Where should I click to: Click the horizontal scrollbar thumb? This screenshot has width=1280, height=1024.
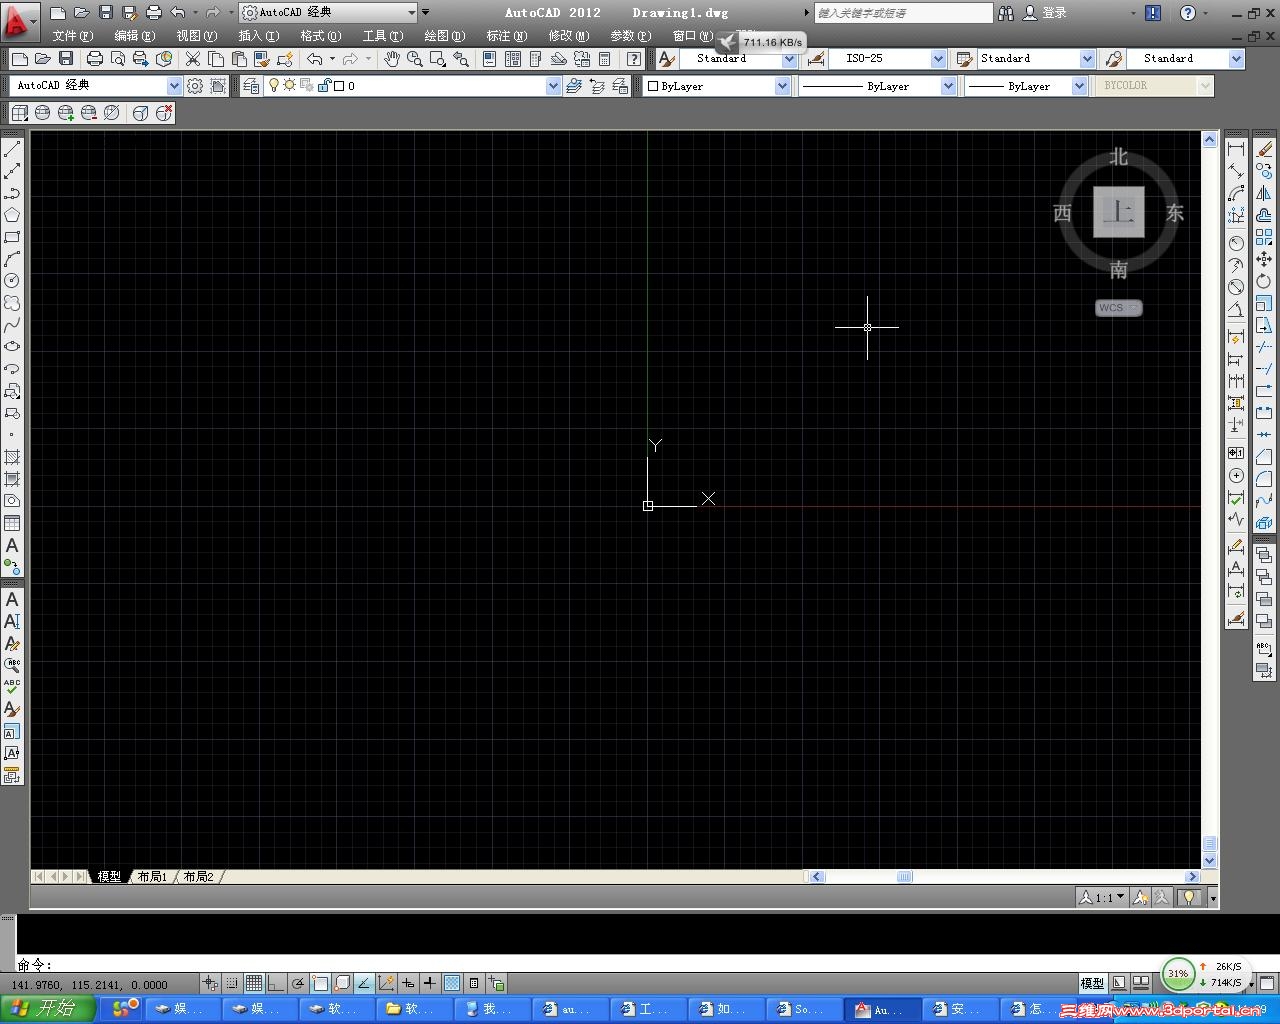click(905, 877)
